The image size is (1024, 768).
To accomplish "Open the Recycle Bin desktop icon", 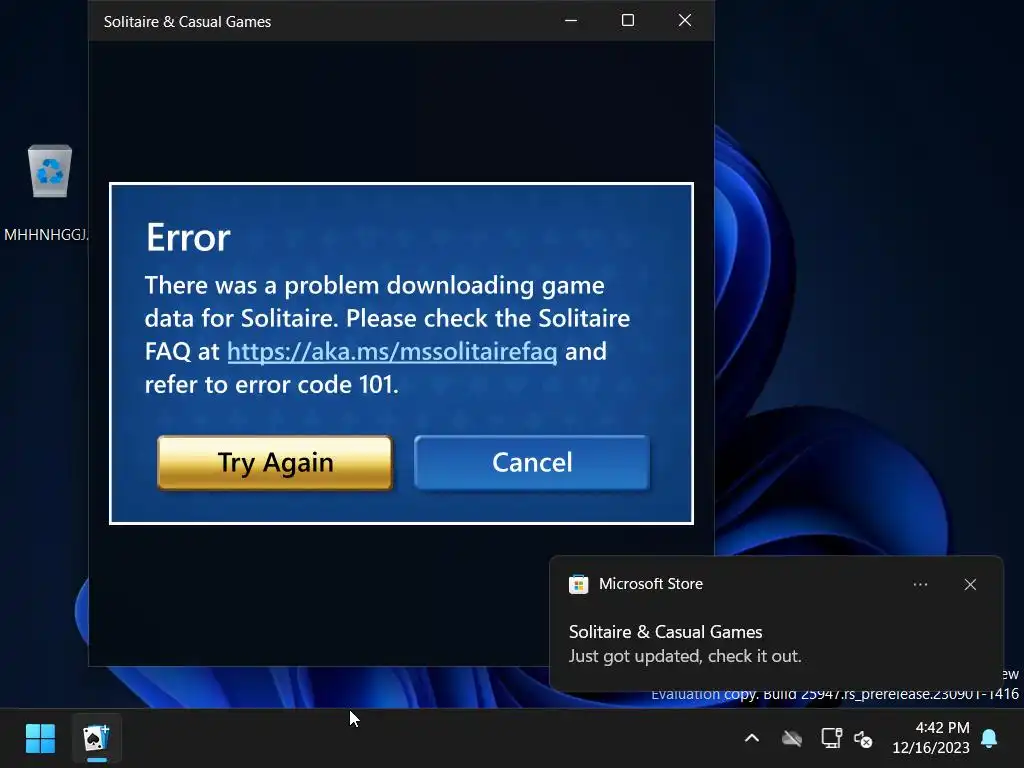I will (x=50, y=171).
